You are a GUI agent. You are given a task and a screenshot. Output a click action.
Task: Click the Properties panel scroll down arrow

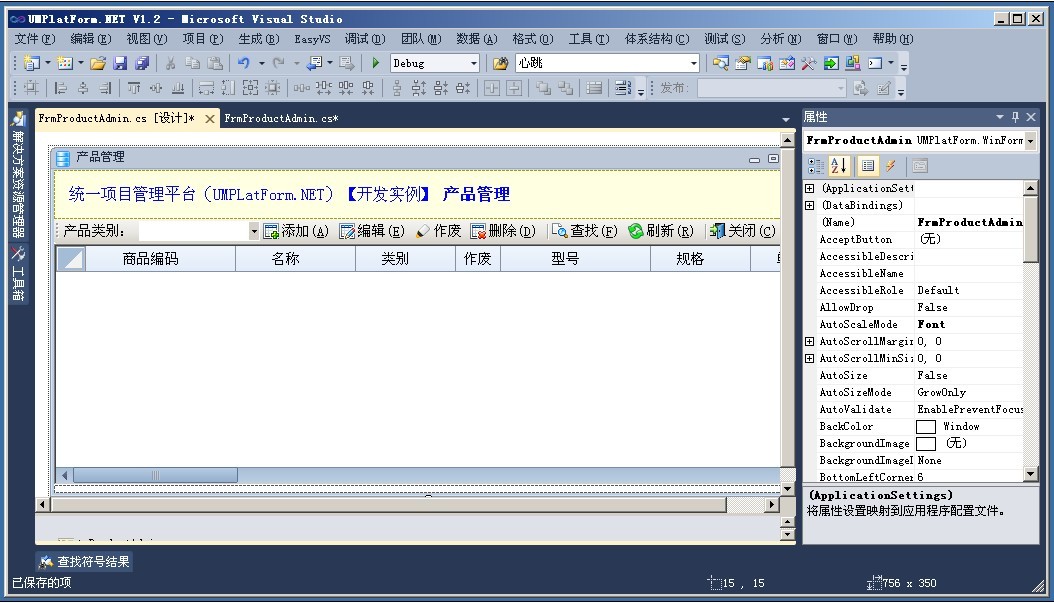pyautogui.click(x=1030, y=474)
